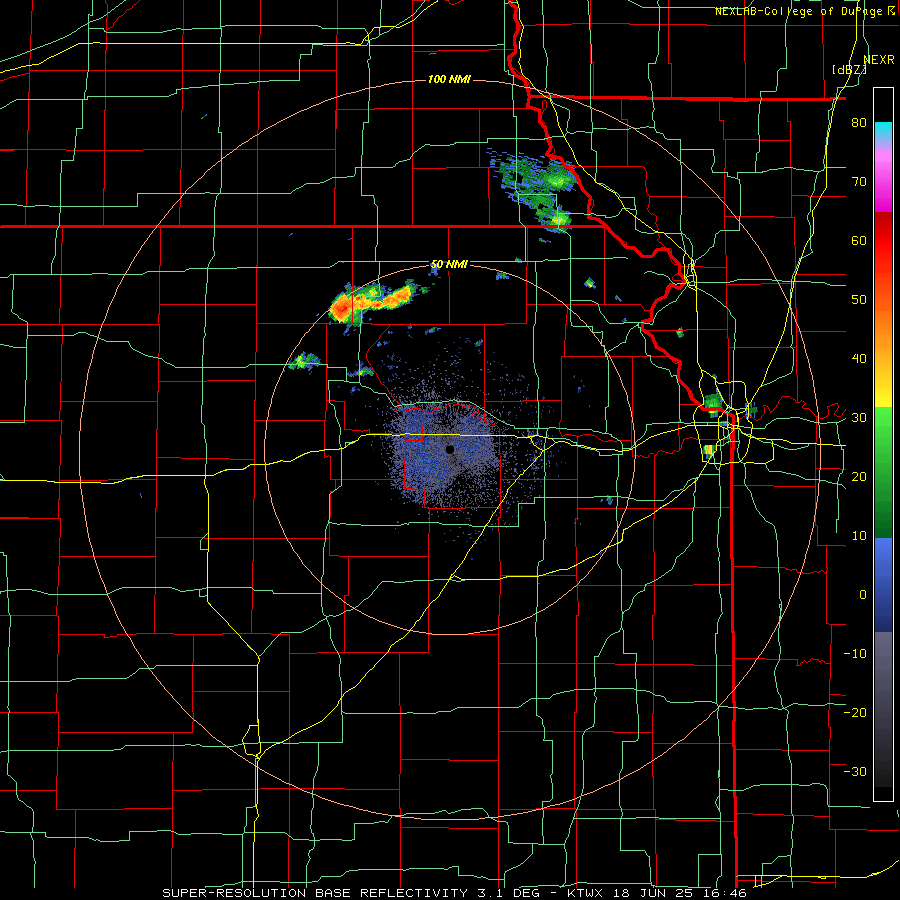Screen dimensions: 900x900
Task: Click the 0 value on the dBZ scale
Action: (x=863, y=595)
